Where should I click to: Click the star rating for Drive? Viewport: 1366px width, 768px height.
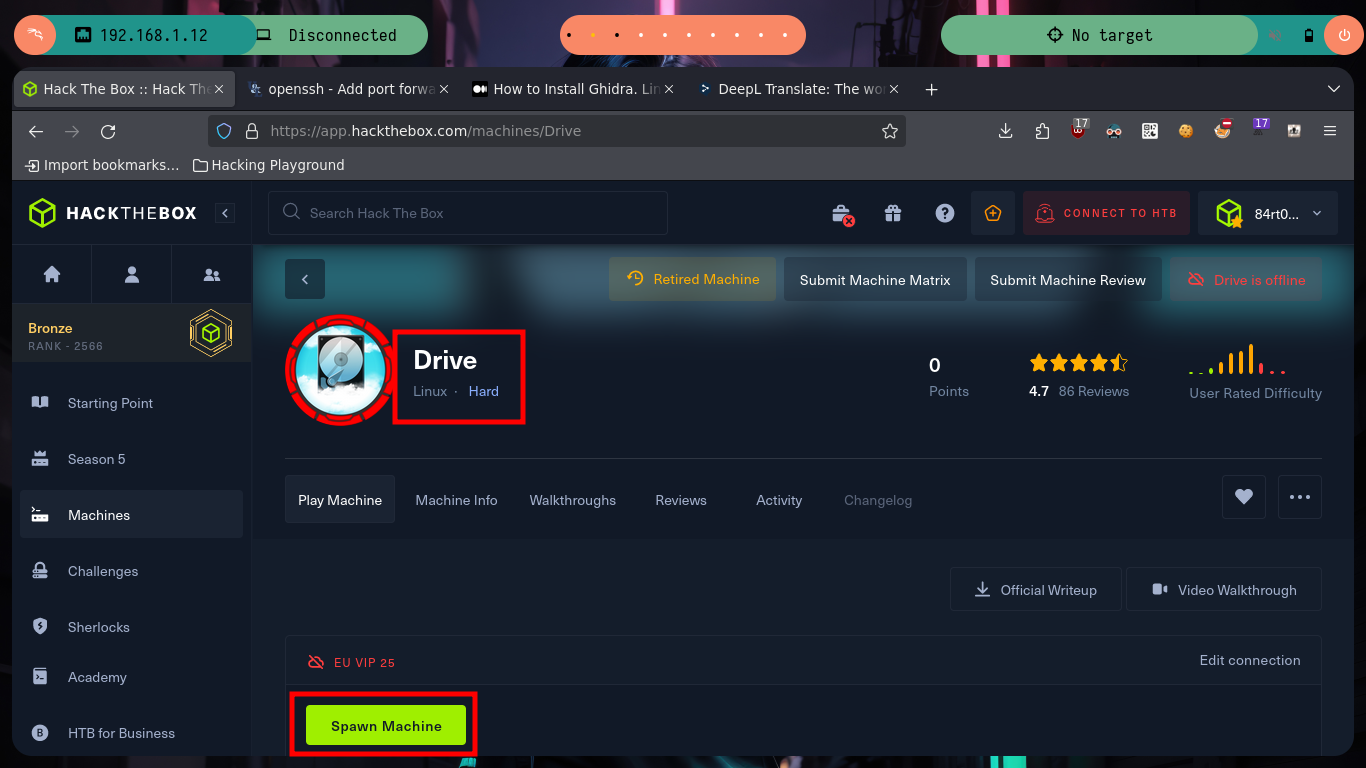pyautogui.click(x=1078, y=362)
